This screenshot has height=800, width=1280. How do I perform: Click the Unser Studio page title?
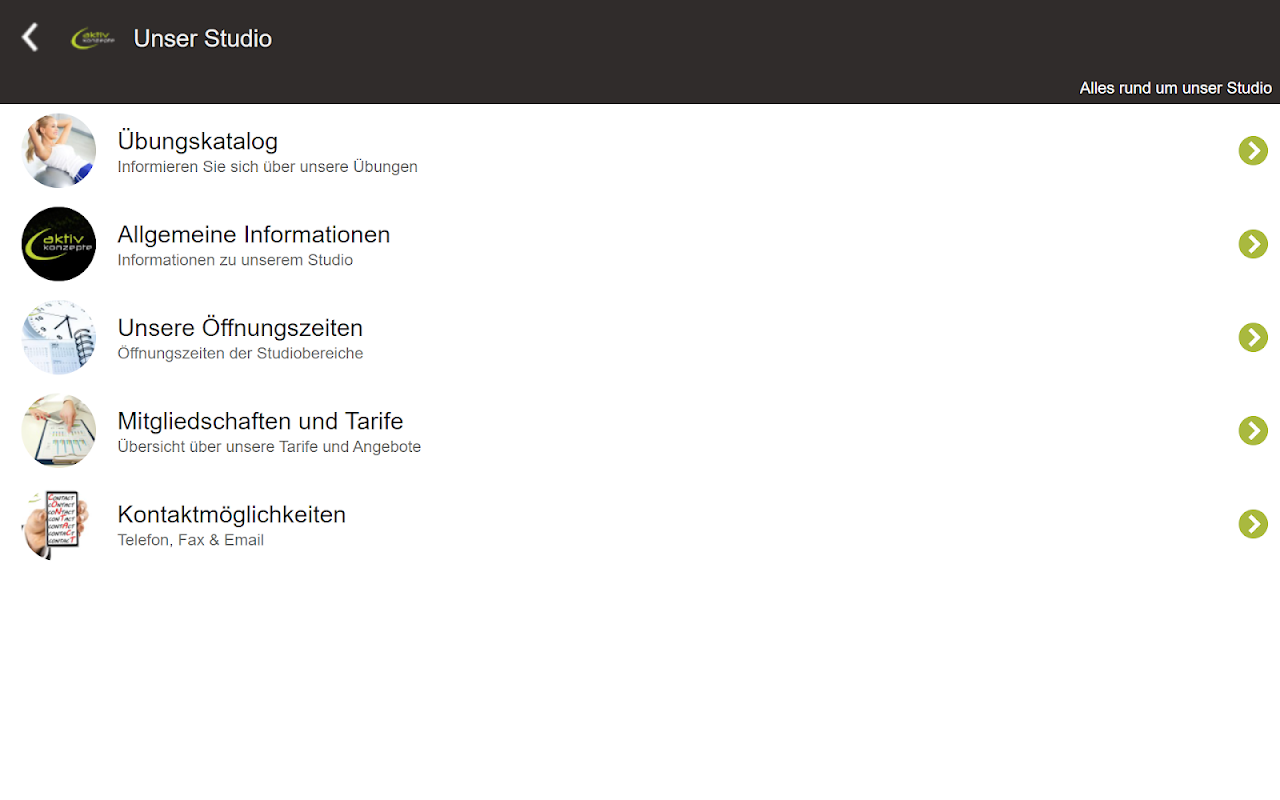(x=203, y=38)
